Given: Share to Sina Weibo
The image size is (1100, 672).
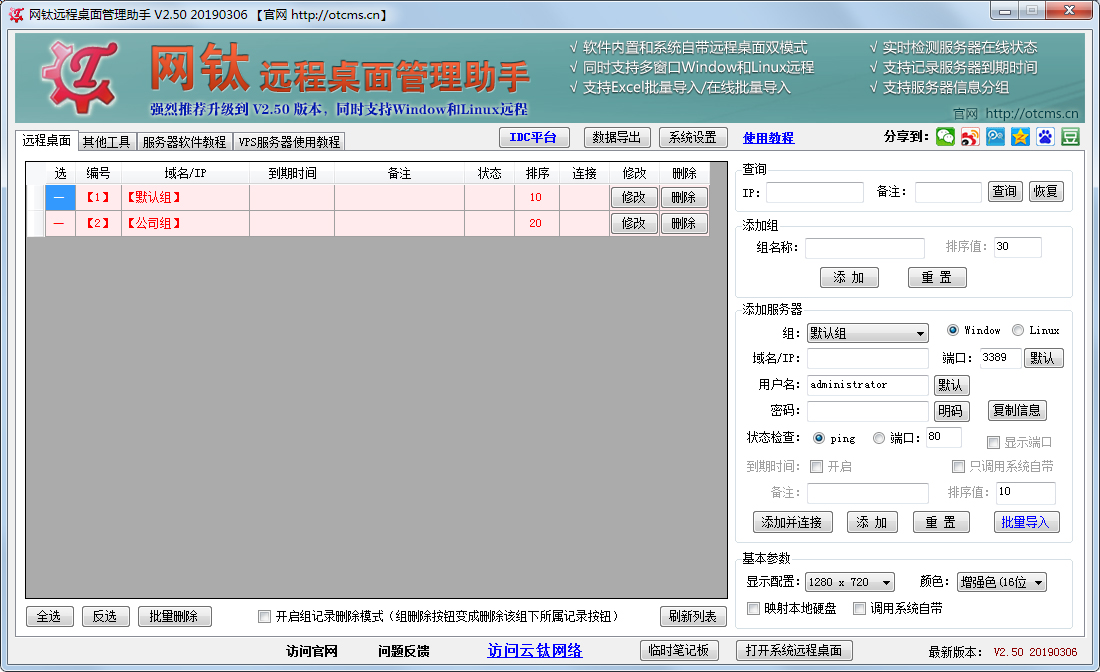Looking at the screenshot, I should click(x=970, y=137).
